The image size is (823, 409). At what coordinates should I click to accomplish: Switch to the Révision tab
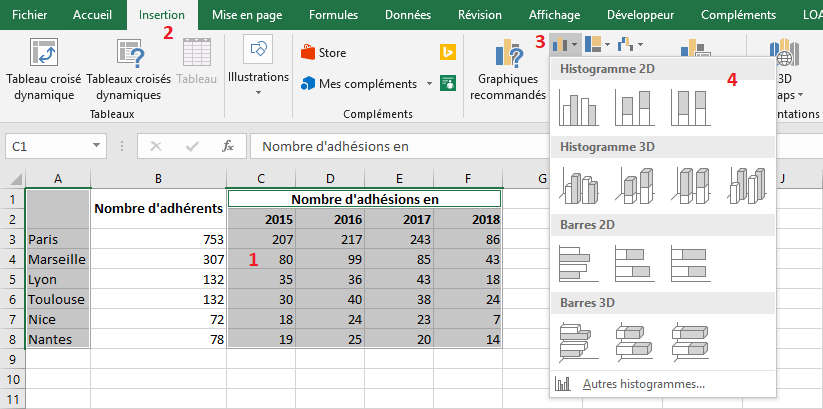coord(479,15)
